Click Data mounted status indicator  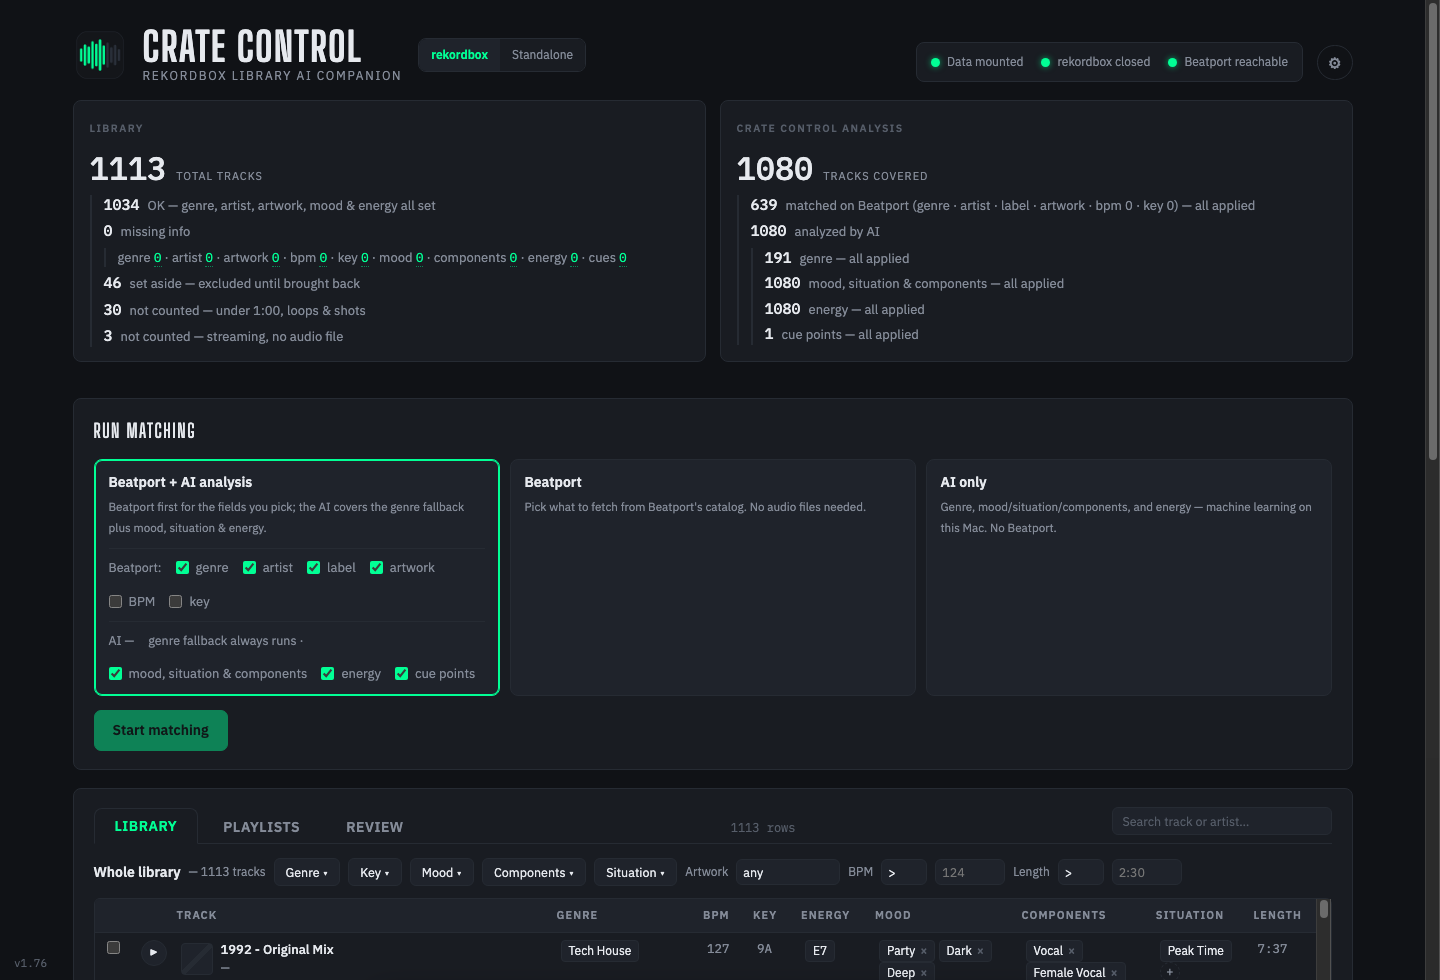tap(977, 62)
